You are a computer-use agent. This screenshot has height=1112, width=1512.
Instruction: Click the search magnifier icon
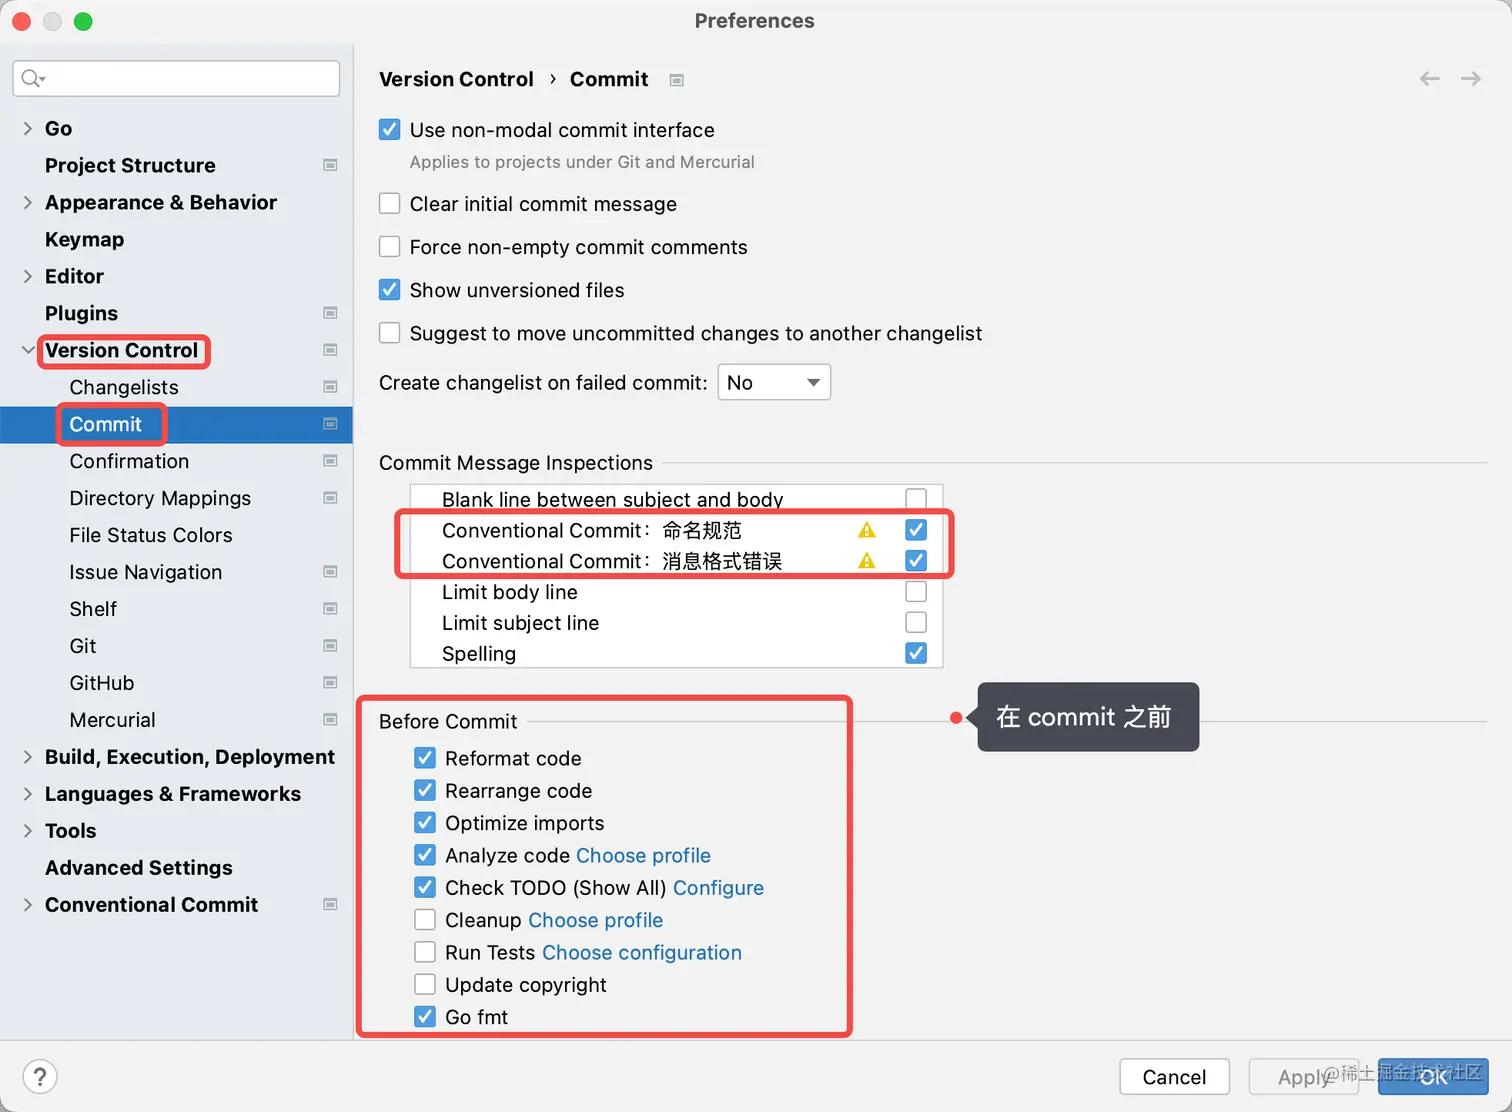click(x=32, y=79)
